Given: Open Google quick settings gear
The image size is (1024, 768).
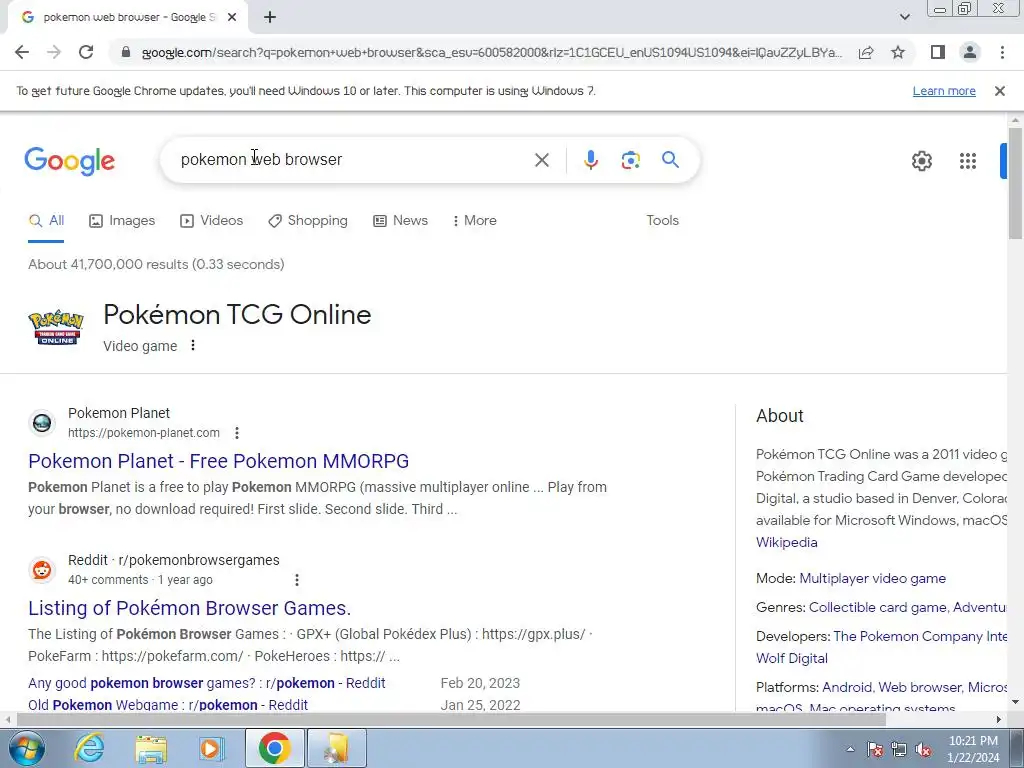Looking at the screenshot, I should pyautogui.click(x=921, y=161).
